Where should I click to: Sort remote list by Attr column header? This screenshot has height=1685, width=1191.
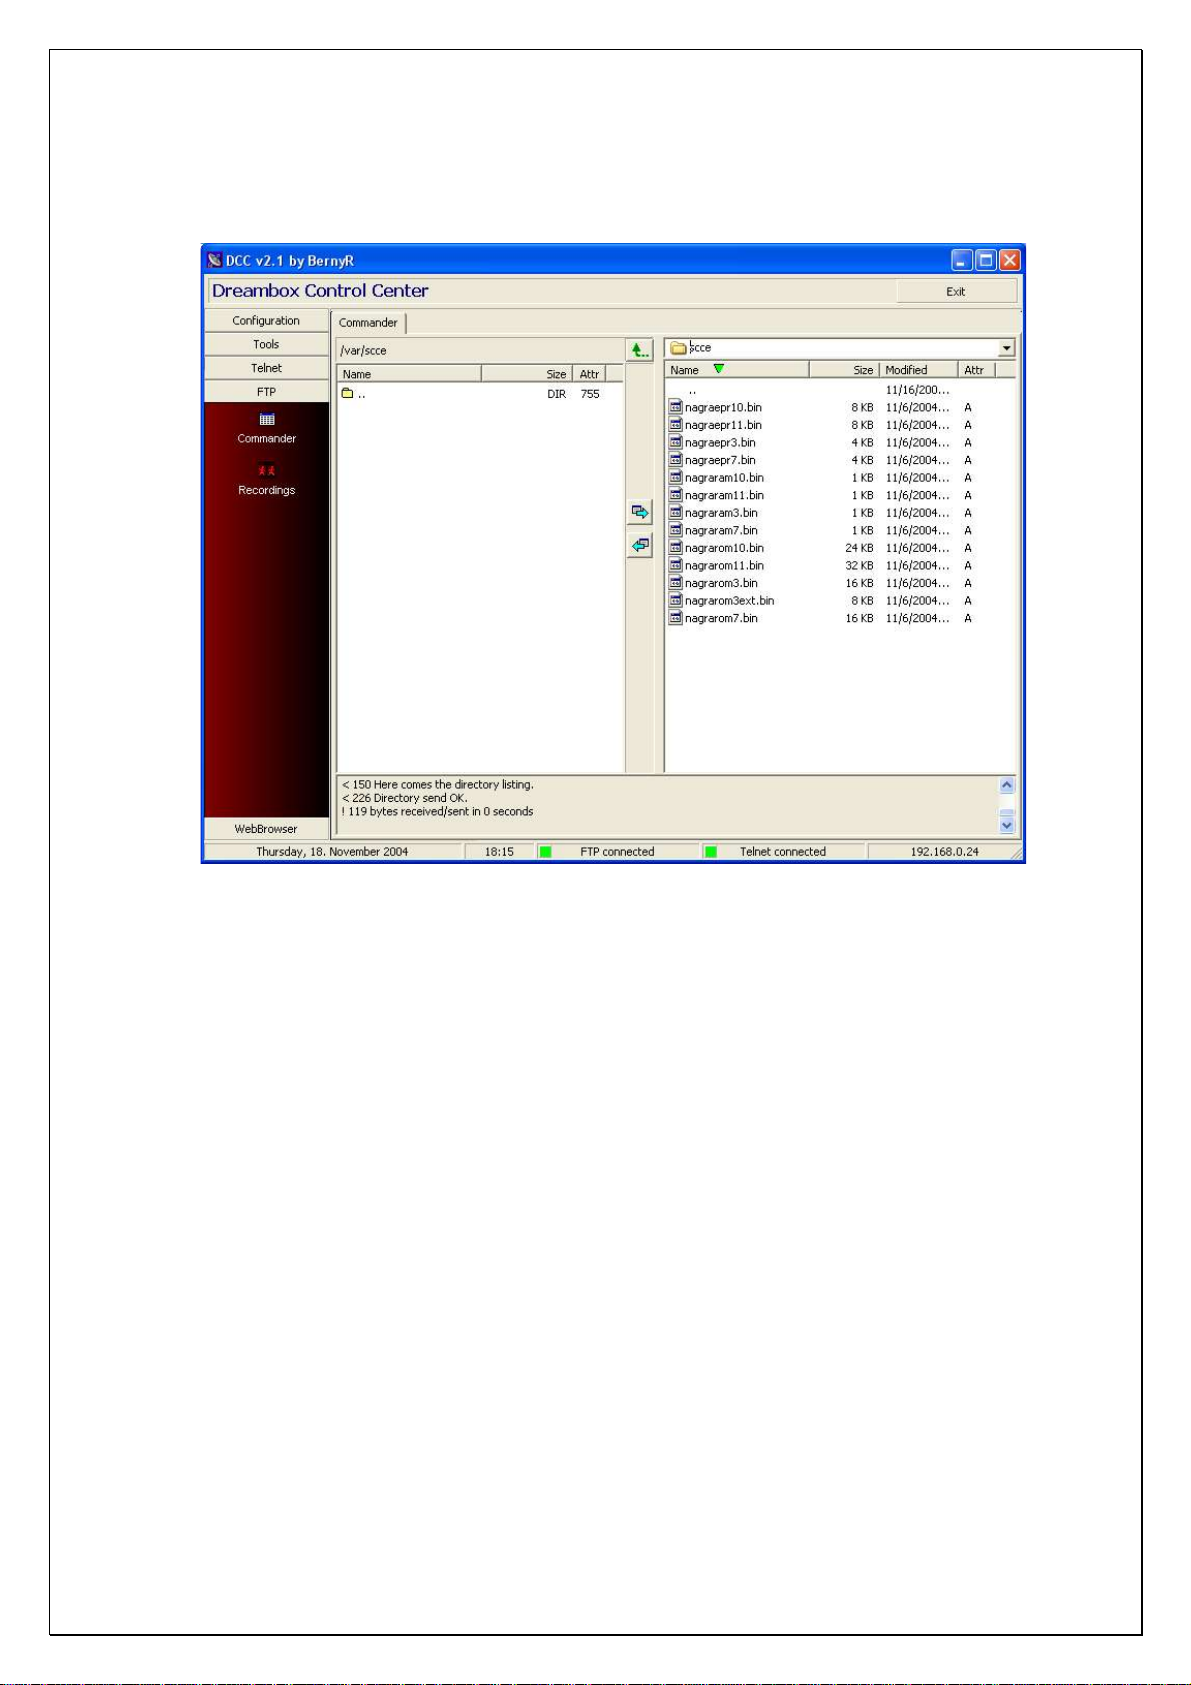(590, 374)
